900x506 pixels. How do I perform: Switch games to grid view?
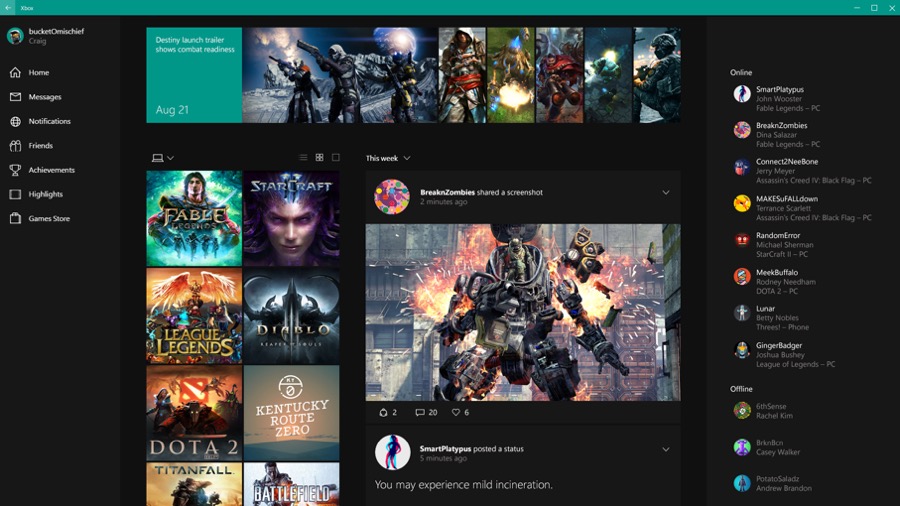tap(320, 157)
